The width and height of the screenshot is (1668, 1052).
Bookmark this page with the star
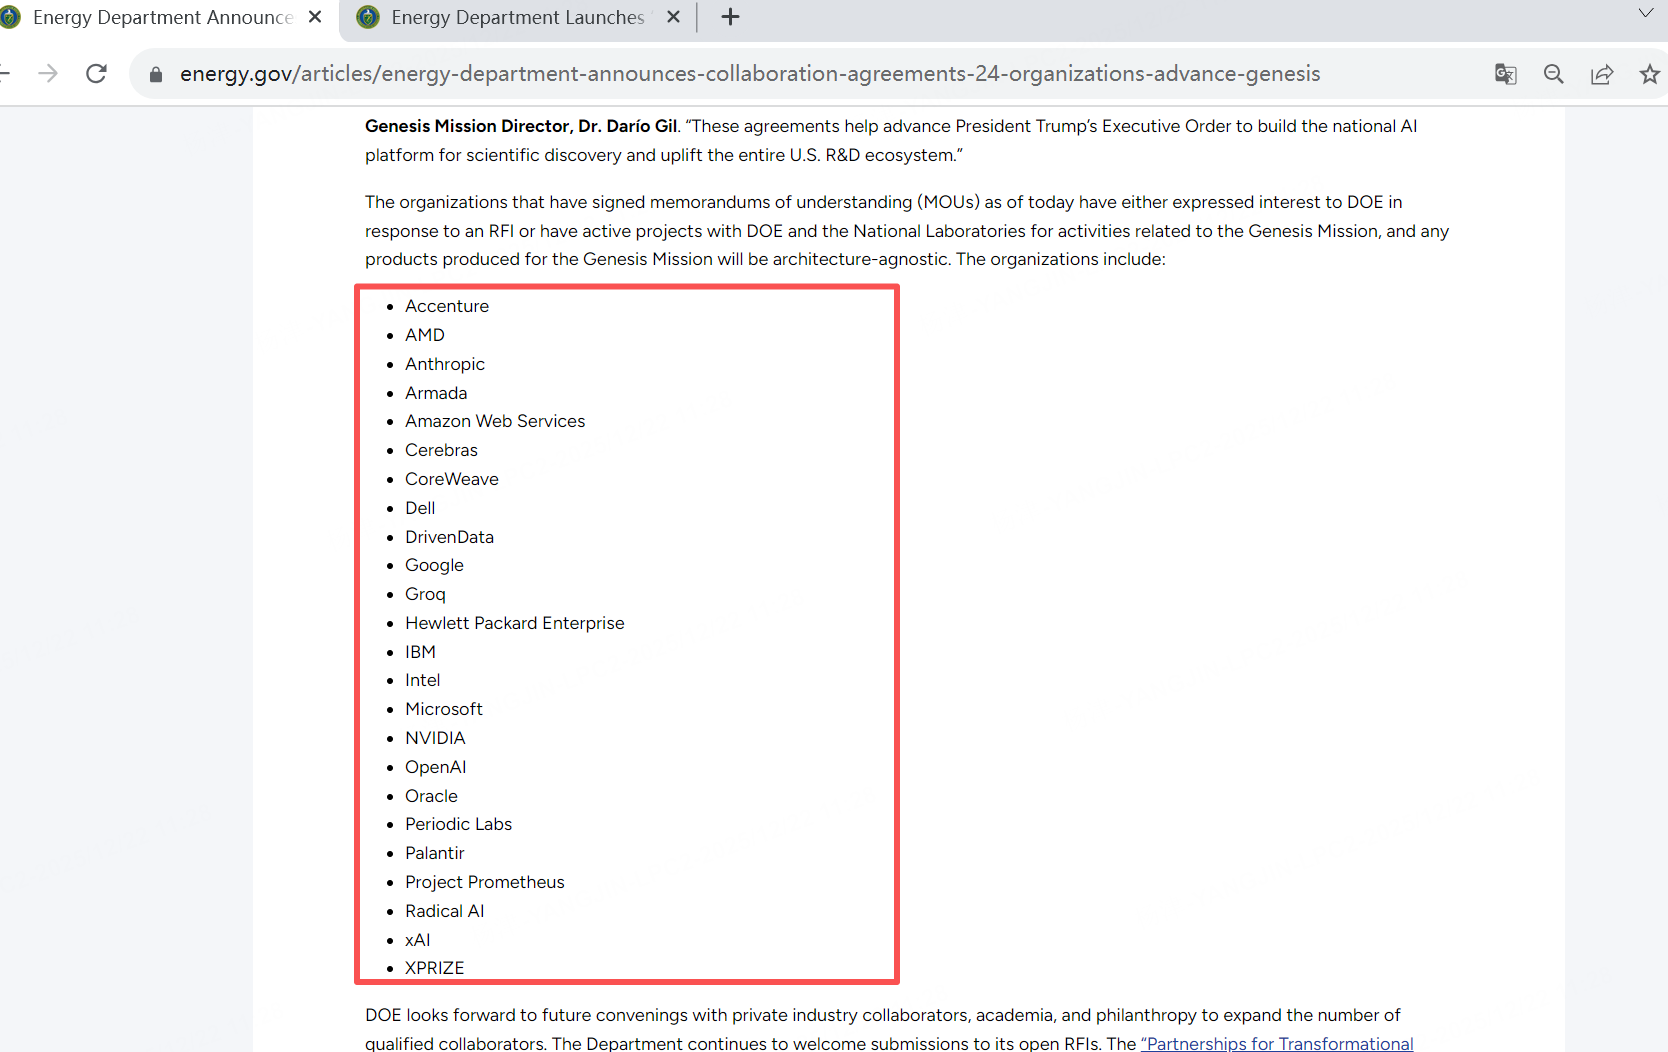pyautogui.click(x=1650, y=74)
